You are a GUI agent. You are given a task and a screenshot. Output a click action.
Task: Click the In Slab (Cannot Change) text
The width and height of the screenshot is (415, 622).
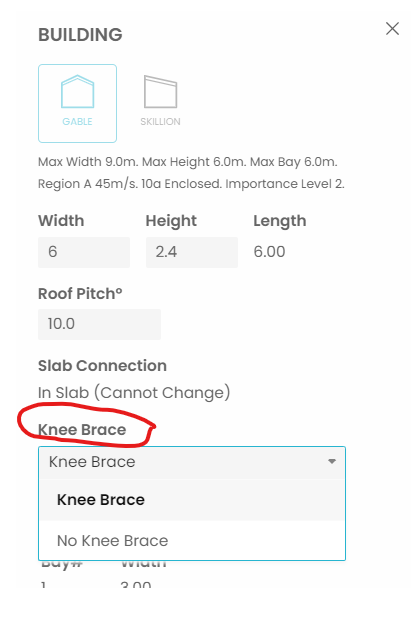[134, 393]
